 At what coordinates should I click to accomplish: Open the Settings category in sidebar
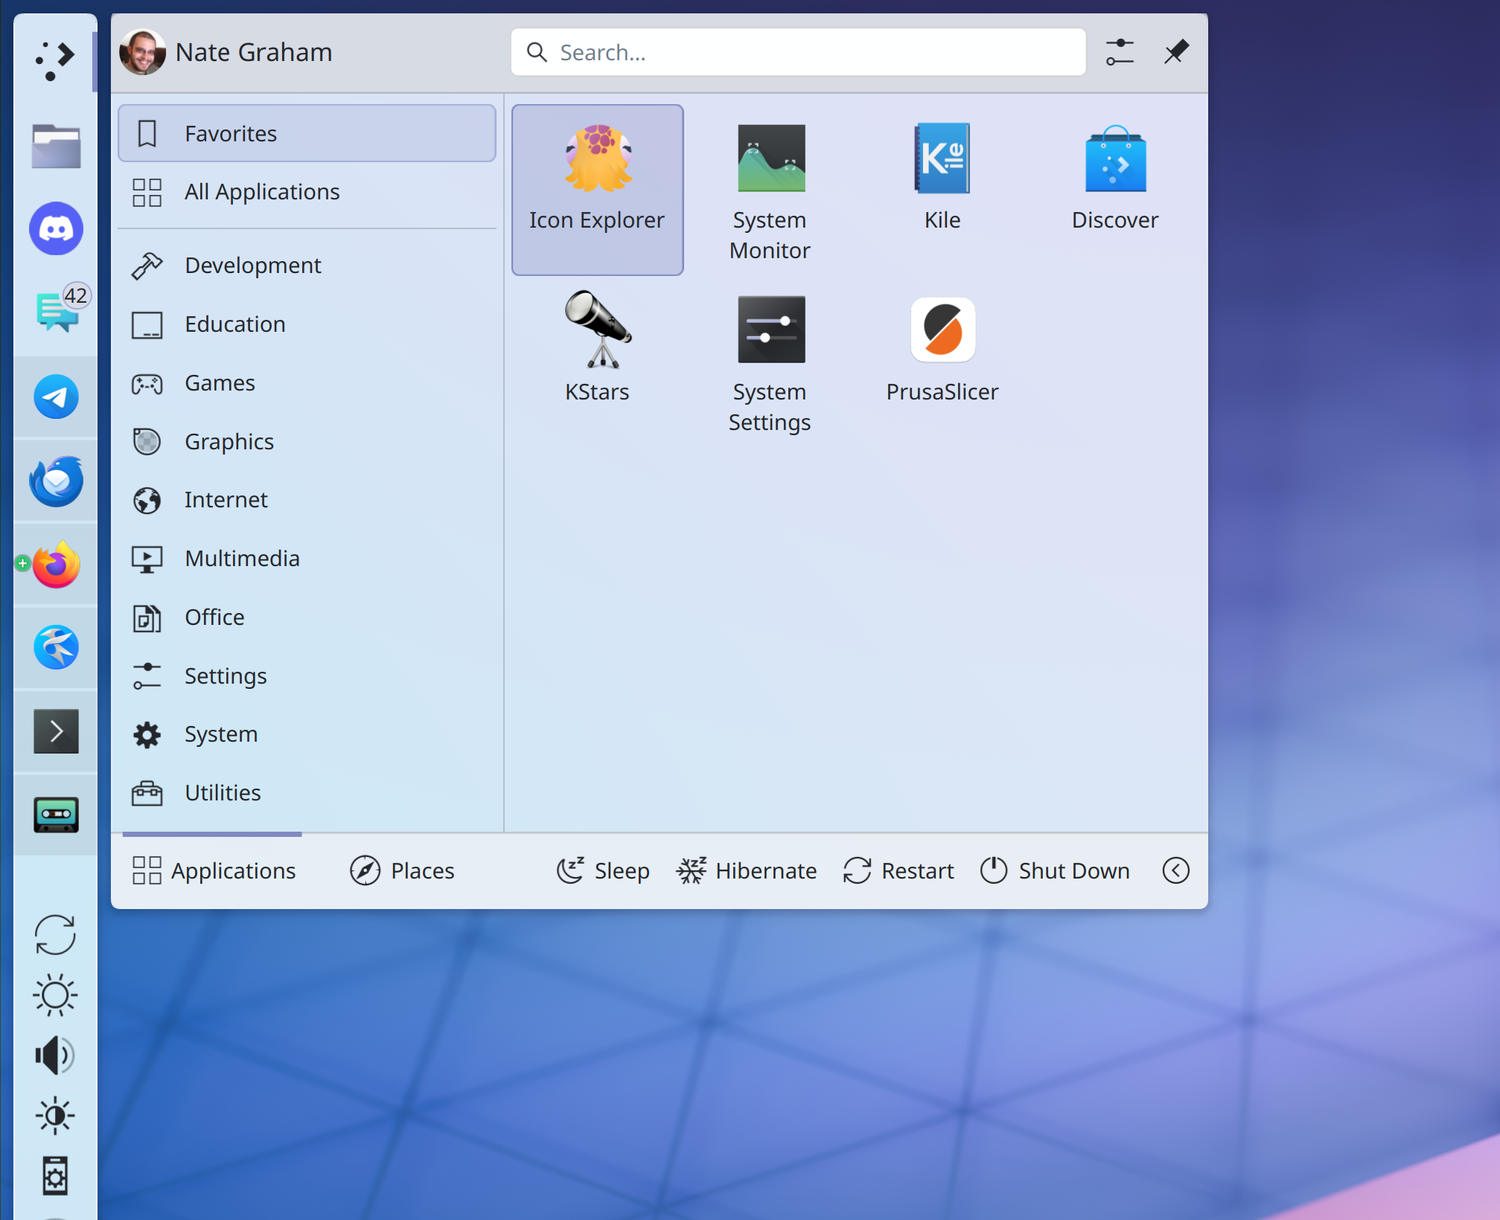point(307,676)
